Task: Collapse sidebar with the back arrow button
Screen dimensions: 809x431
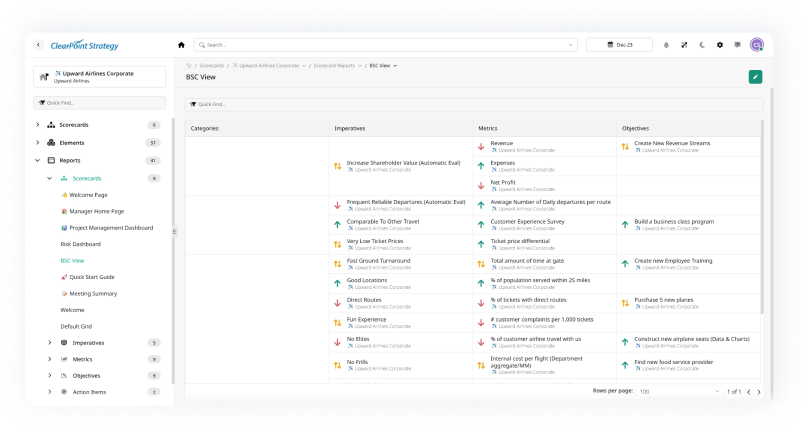Action: 38,45
